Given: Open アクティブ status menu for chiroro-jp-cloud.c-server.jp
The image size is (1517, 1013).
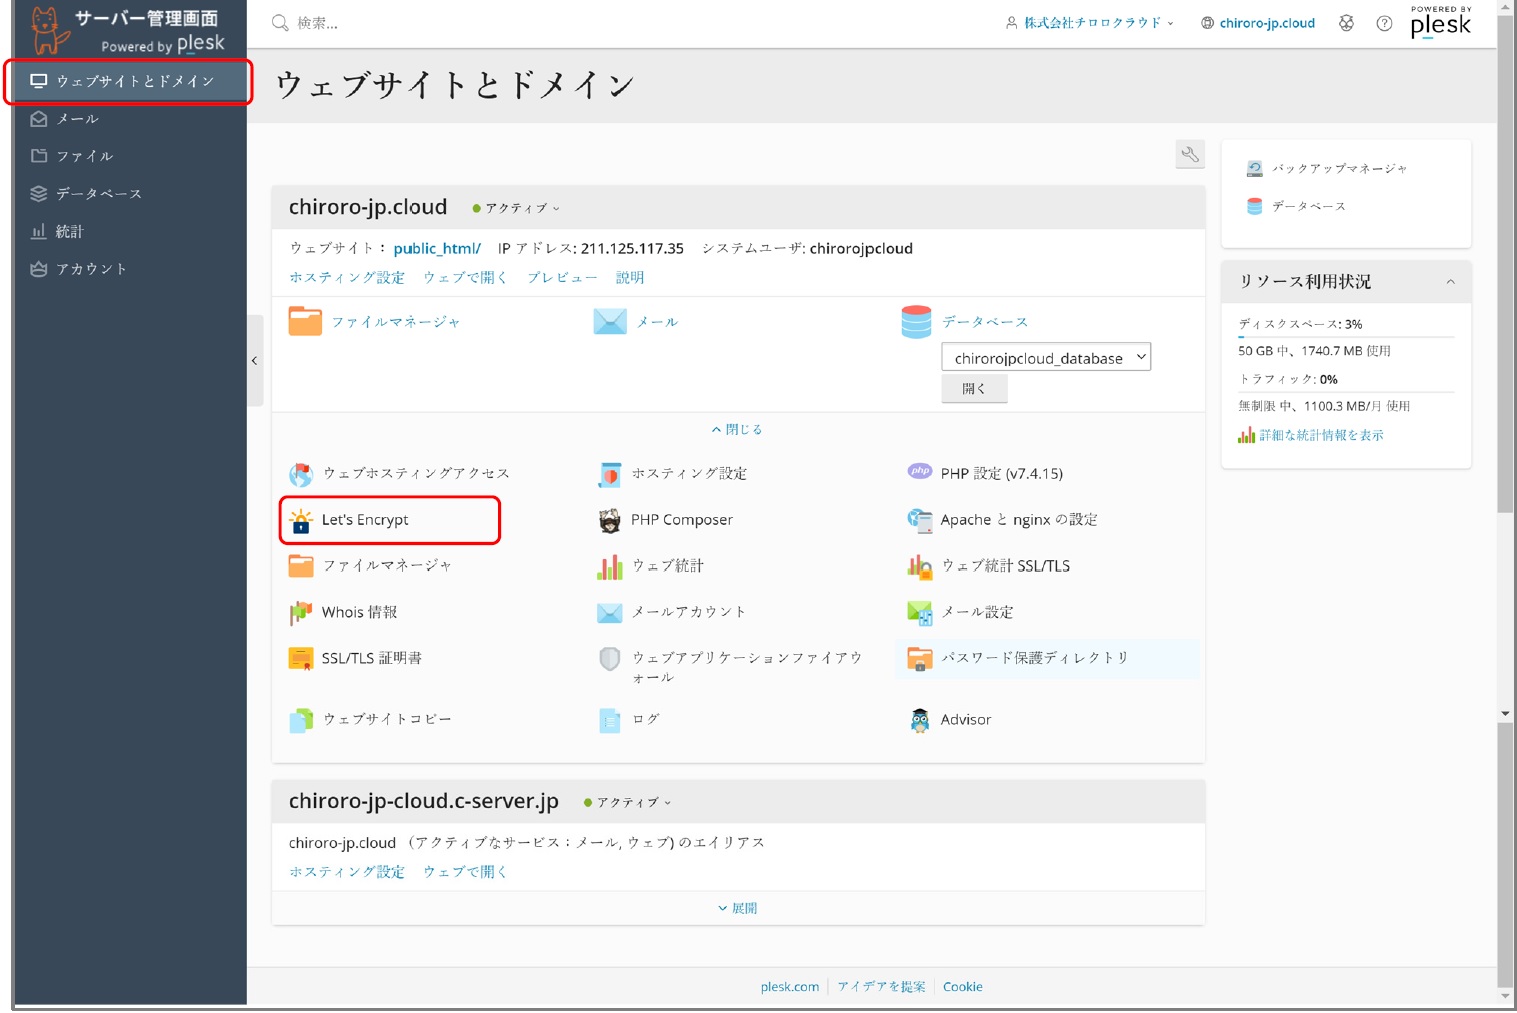Looking at the screenshot, I should click(x=628, y=802).
